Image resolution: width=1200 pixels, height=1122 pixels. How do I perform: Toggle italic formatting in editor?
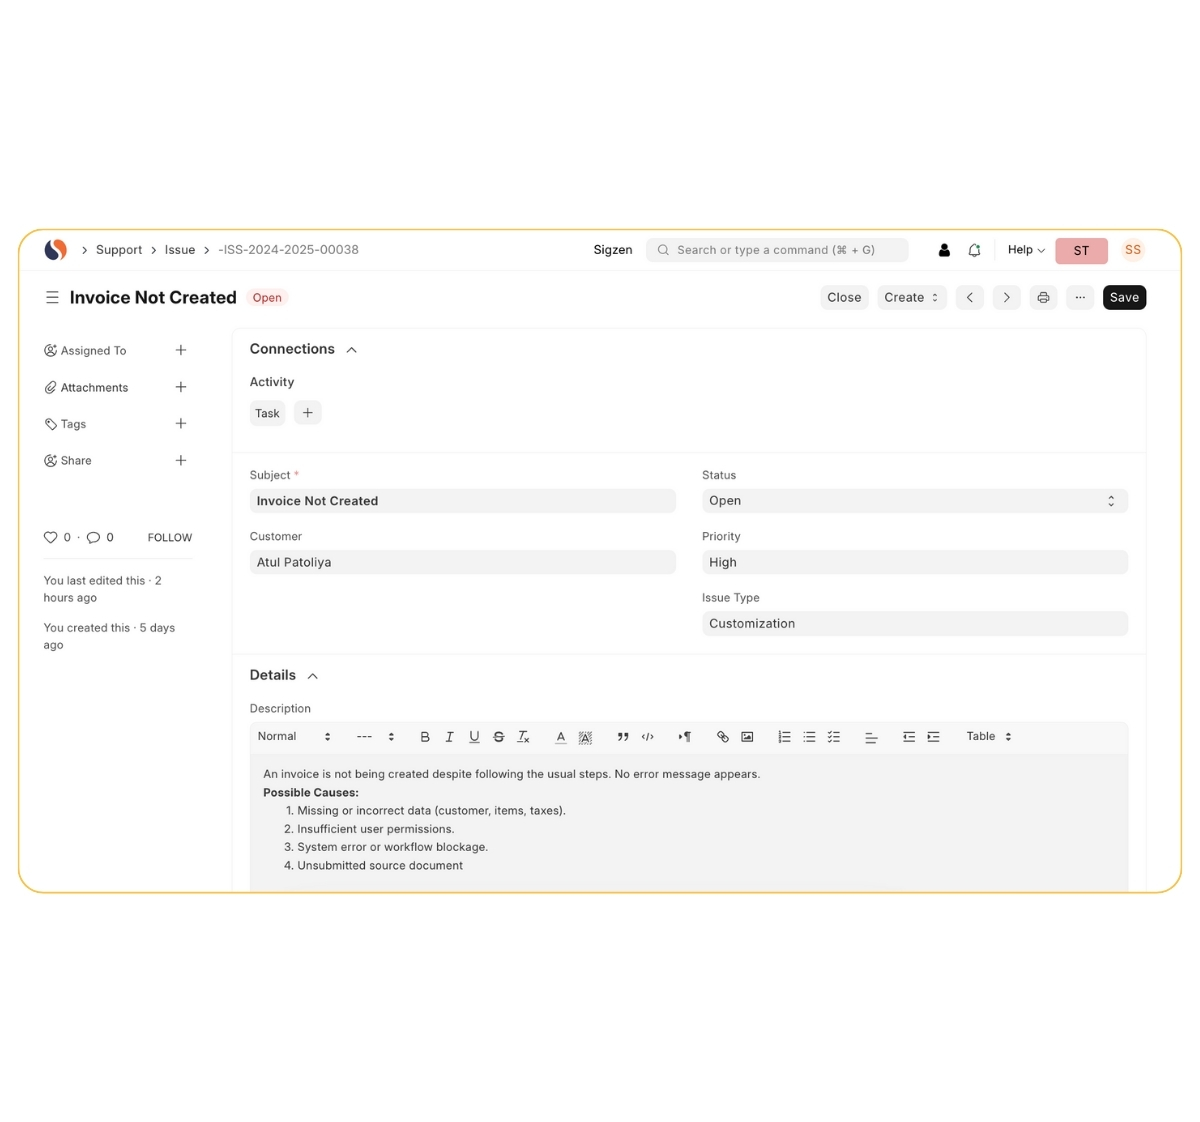[x=449, y=737]
